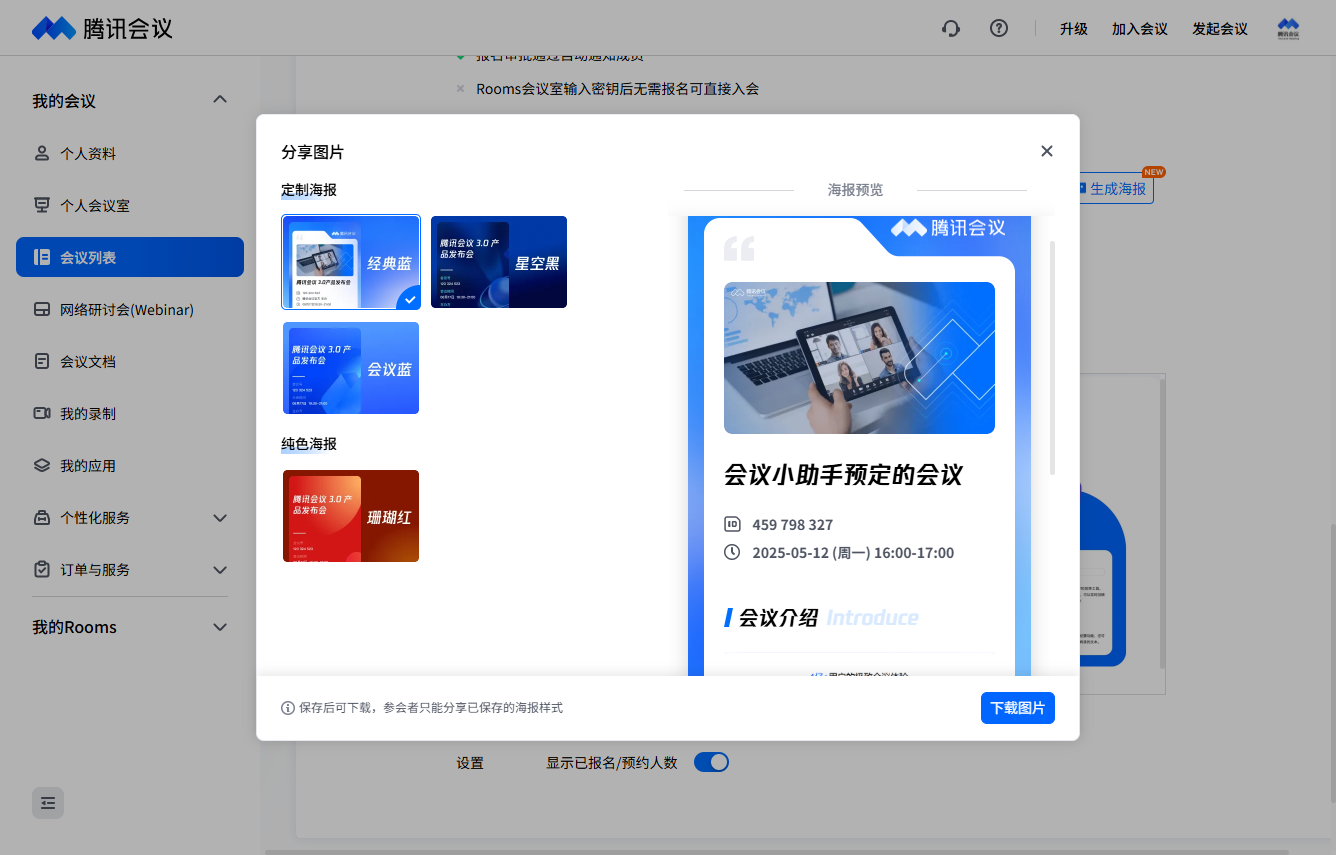
Task: Collapse the sidebar with bottom-left icon
Action: (x=48, y=803)
